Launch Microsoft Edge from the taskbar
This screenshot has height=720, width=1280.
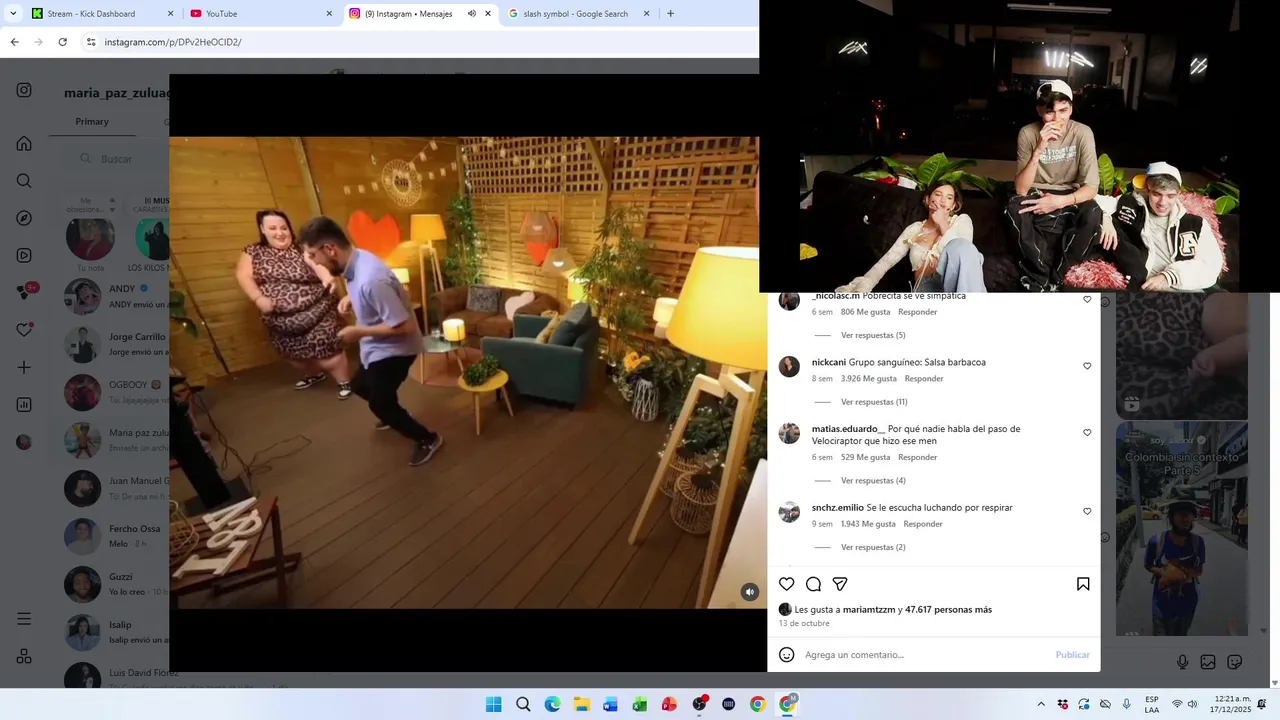pos(552,705)
